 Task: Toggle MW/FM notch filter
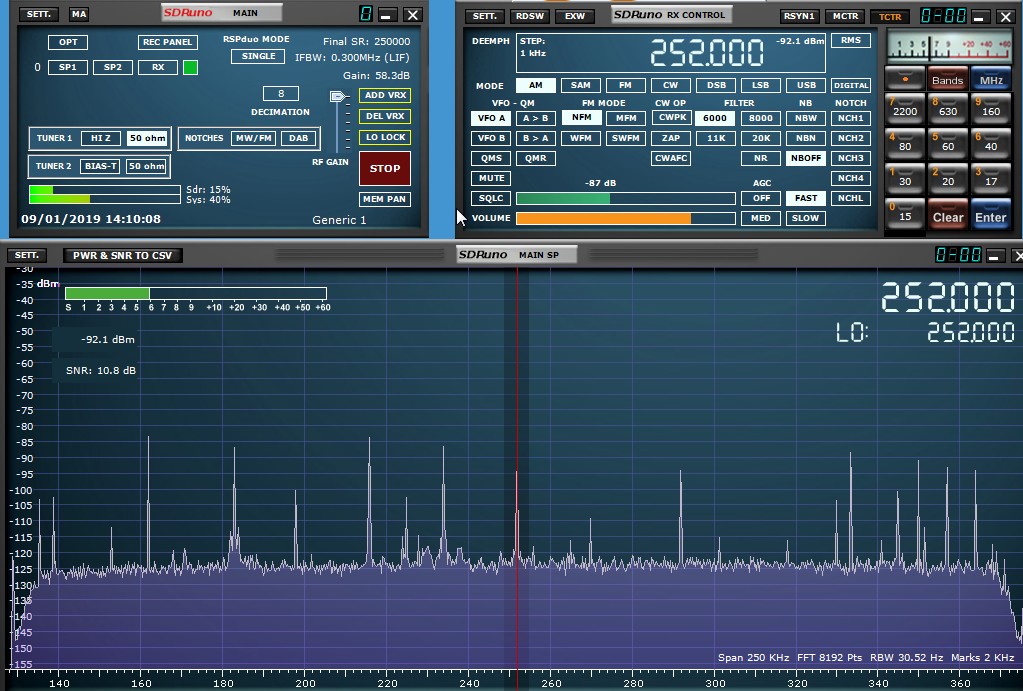(253, 138)
